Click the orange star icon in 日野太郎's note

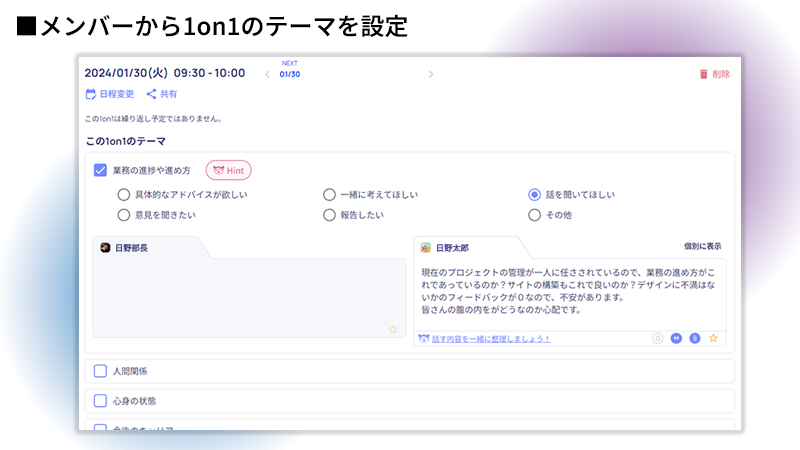tap(713, 338)
